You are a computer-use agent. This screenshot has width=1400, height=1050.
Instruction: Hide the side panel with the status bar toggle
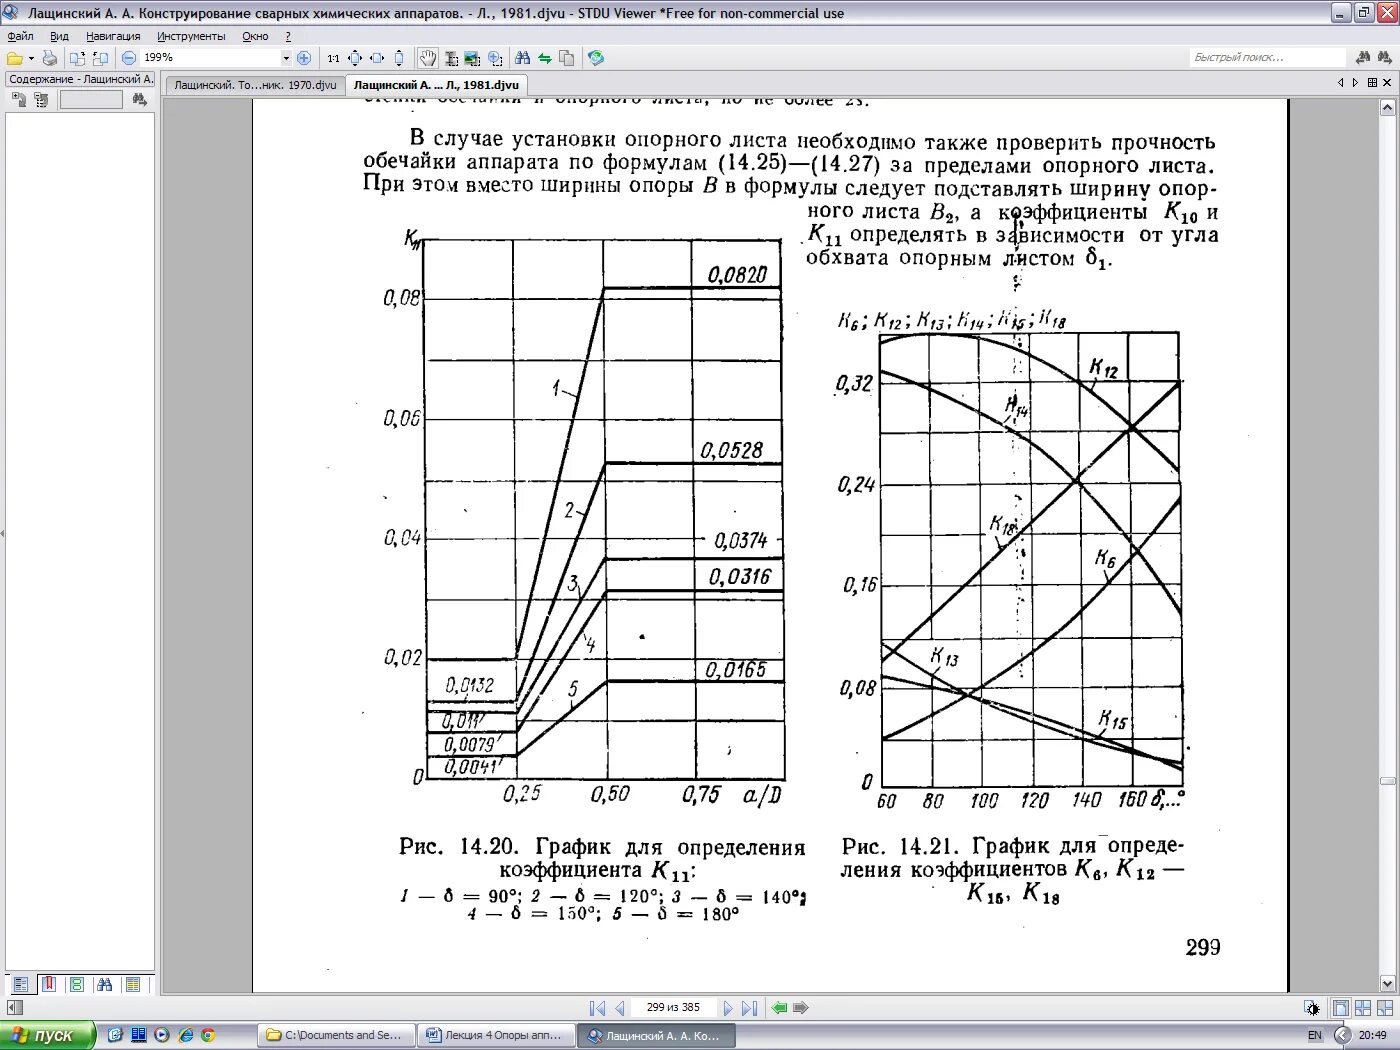14,1008
